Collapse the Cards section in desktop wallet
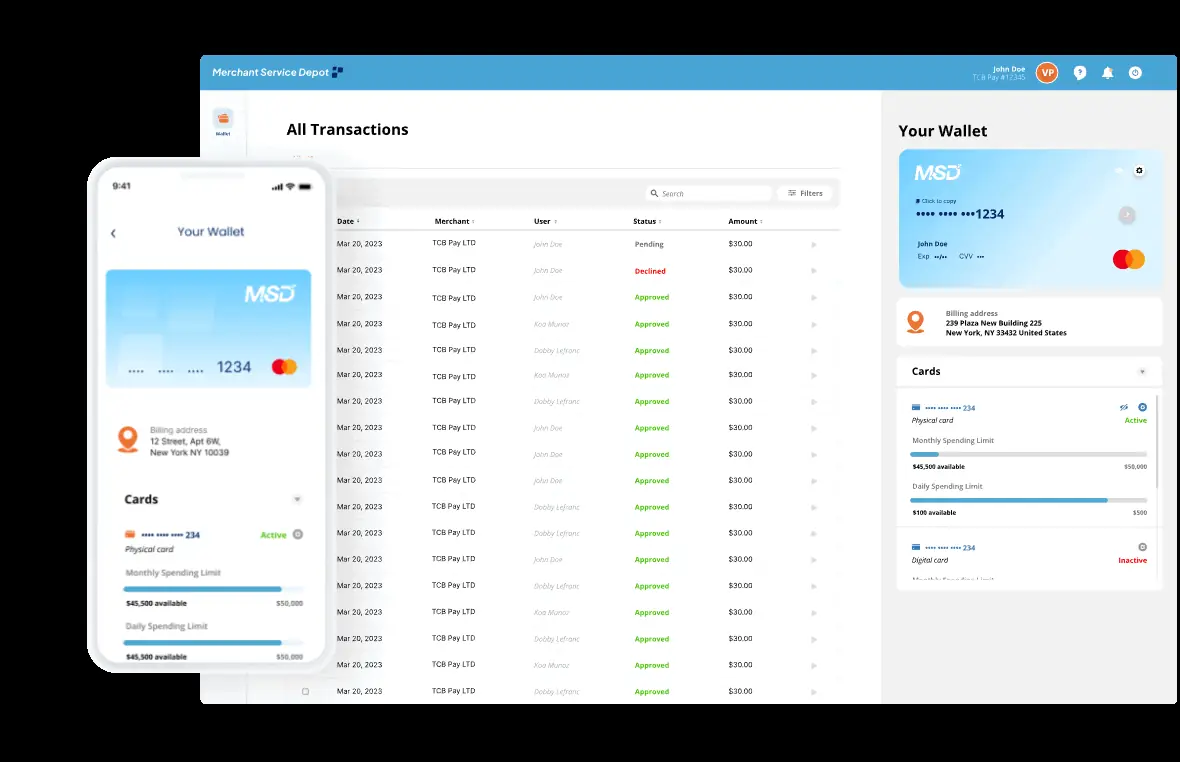The height and width of the screenshot is (762, 1180). coord(1142,372)
